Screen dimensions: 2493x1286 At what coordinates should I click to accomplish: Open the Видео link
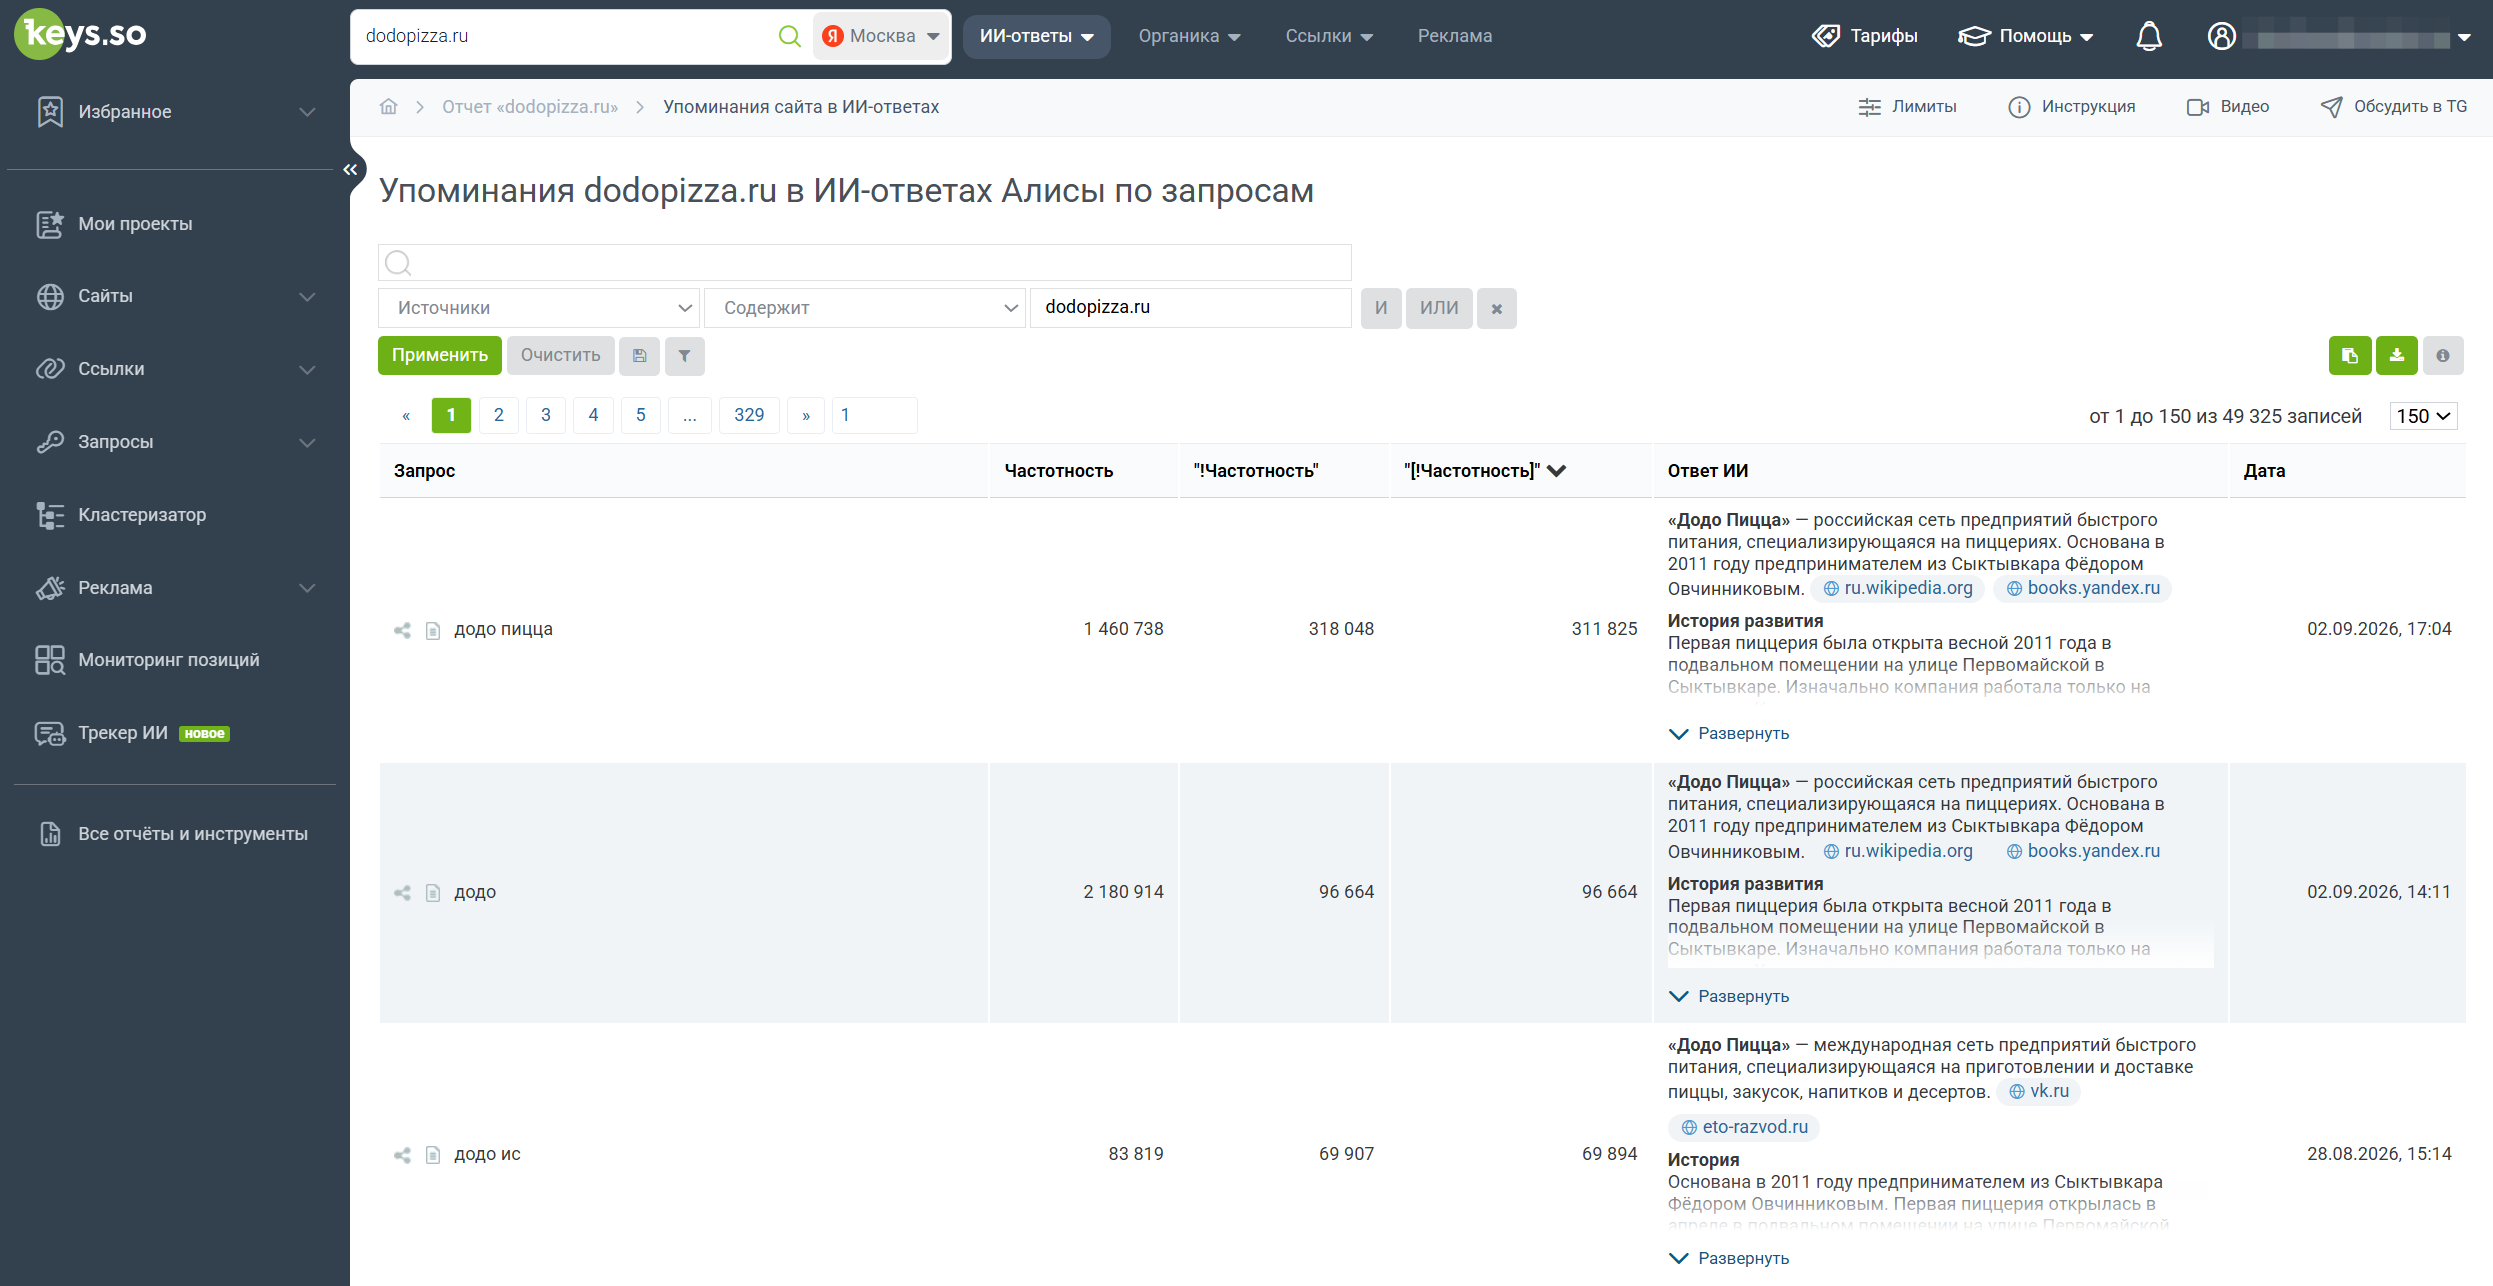tap(2228, 107)
